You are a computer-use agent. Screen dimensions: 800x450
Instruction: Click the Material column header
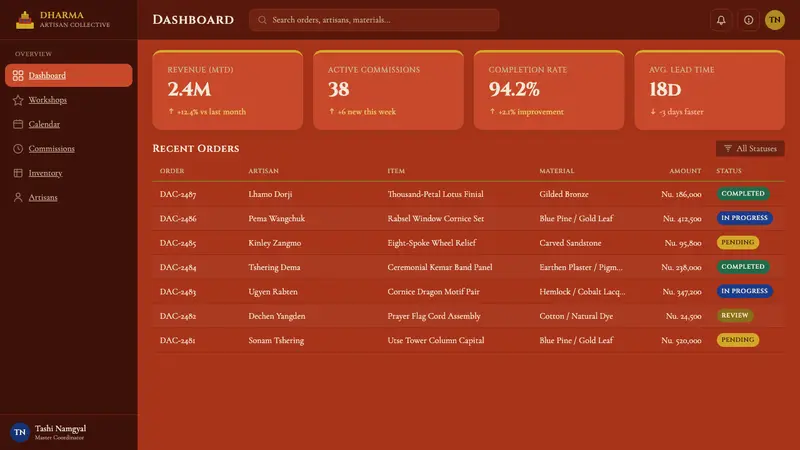tap(557, 171)
